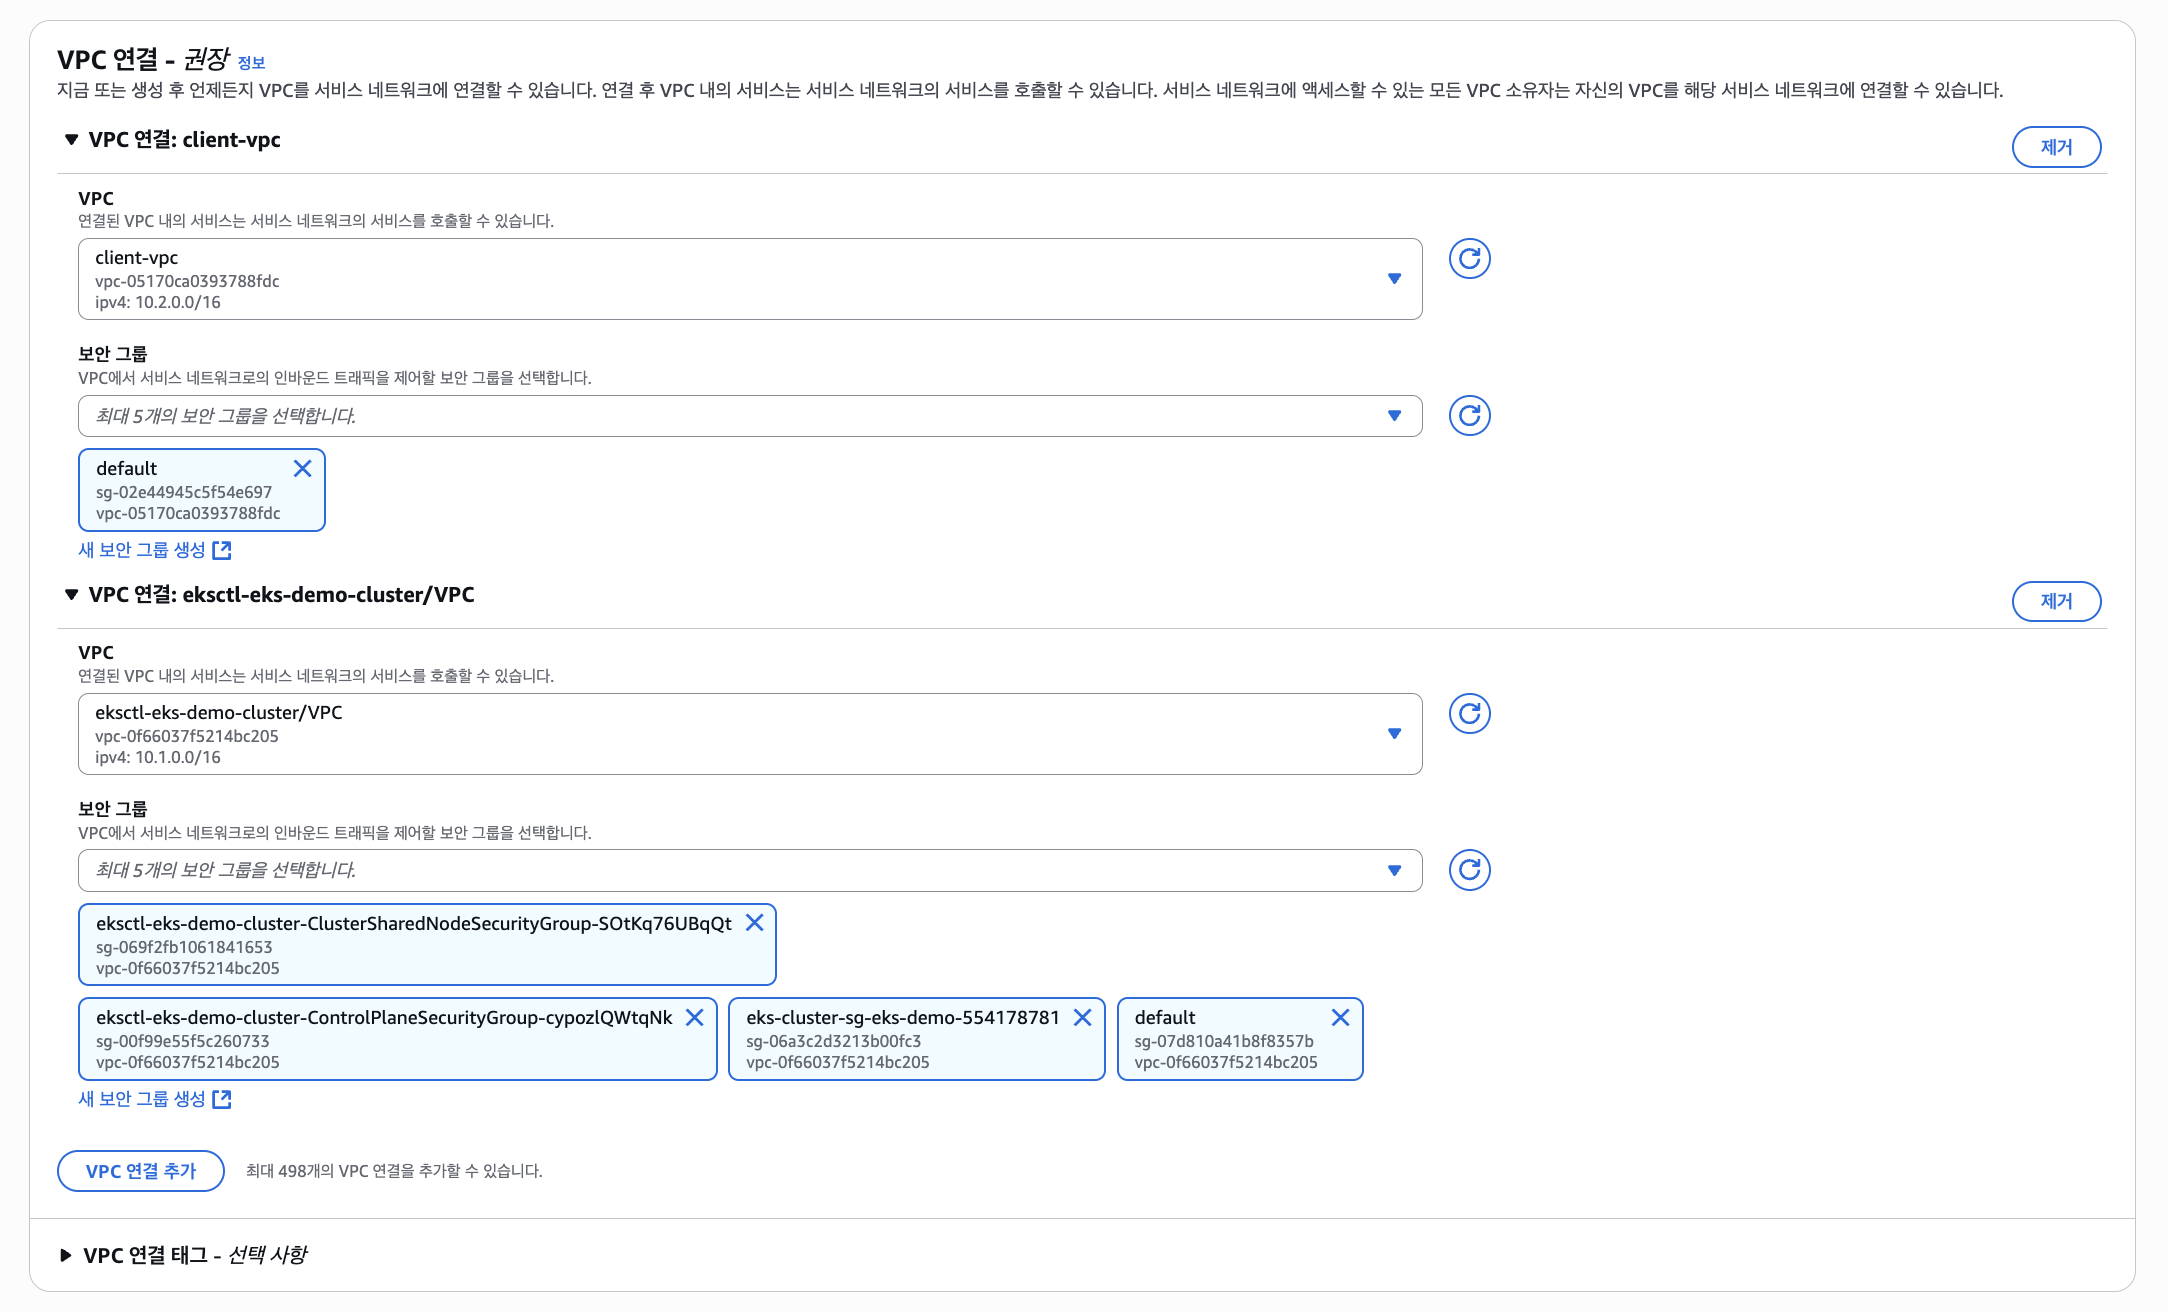Refresh client-vpc security group list

(1469, 415)
